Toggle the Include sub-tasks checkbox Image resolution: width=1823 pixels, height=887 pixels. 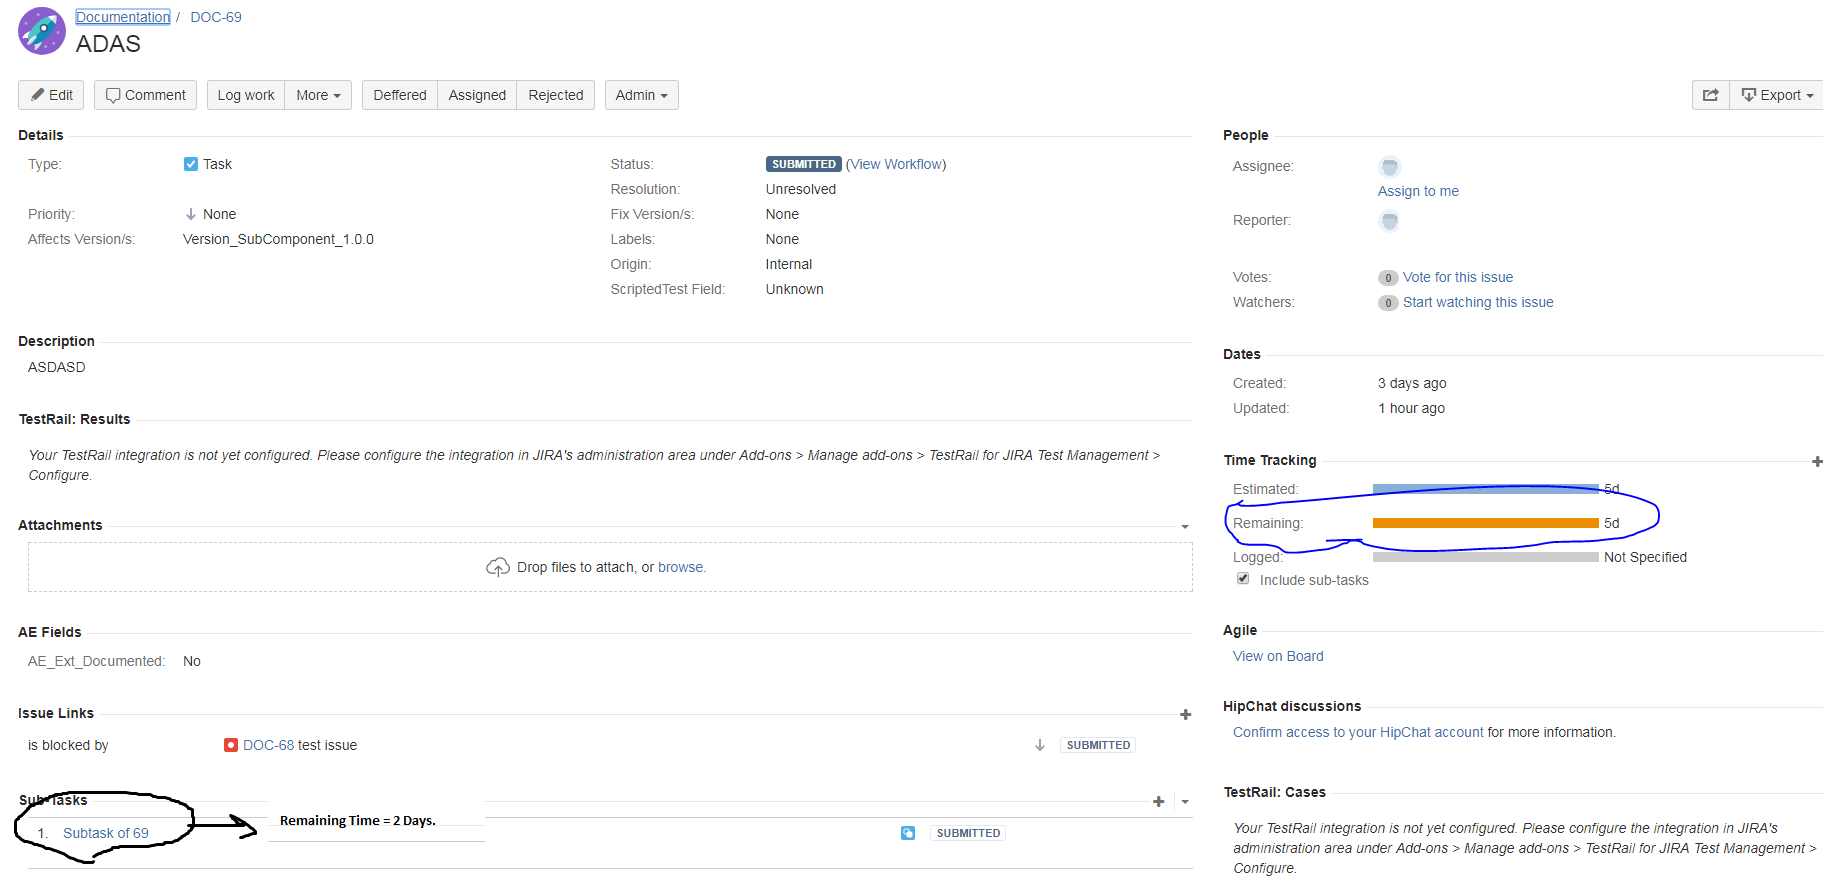tap(1243, 579)
